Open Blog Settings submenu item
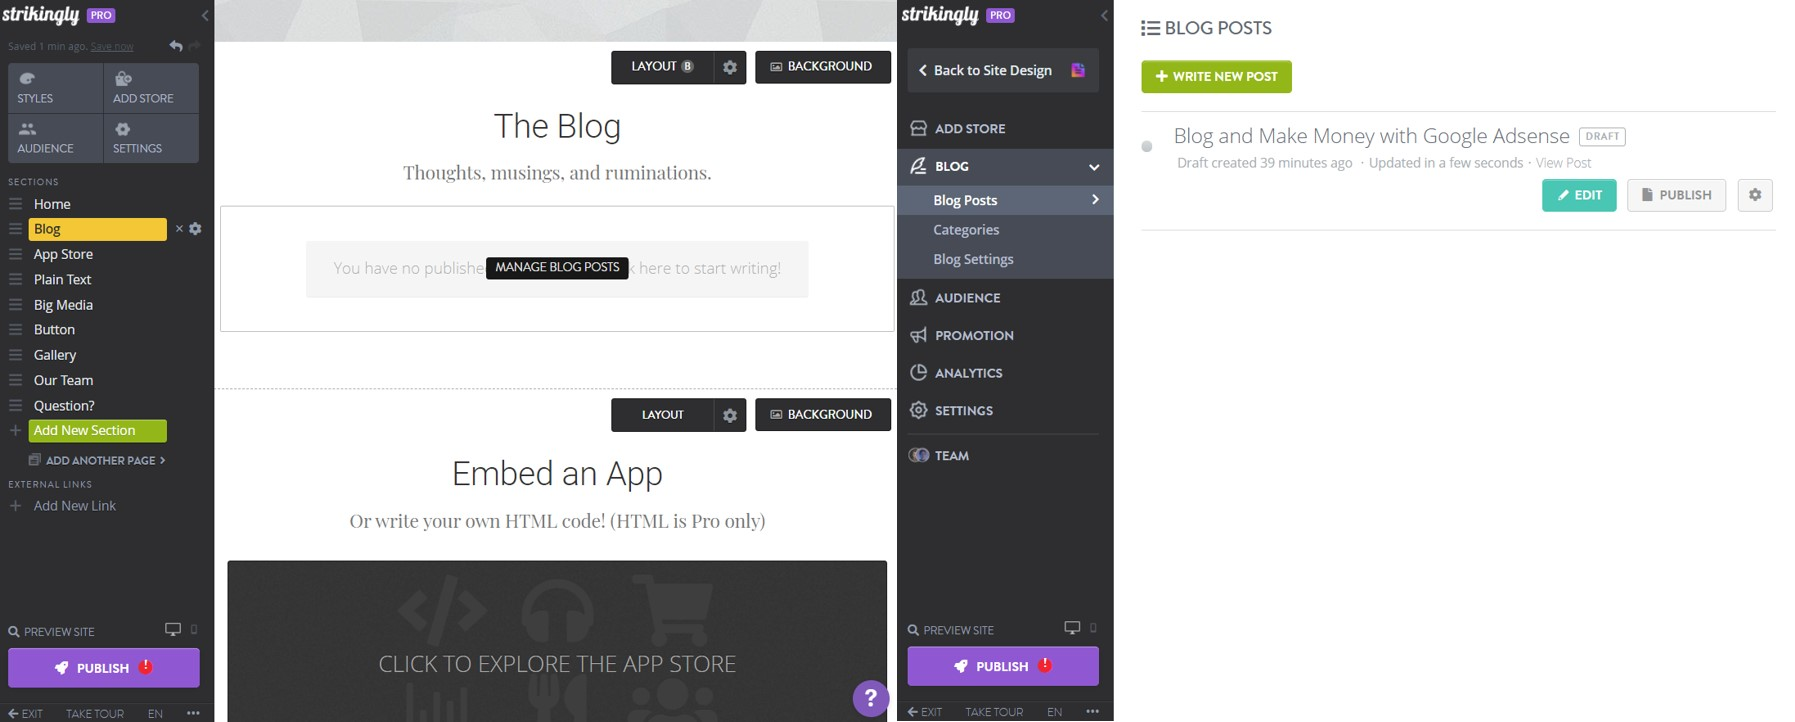 (x=973, y=259)
